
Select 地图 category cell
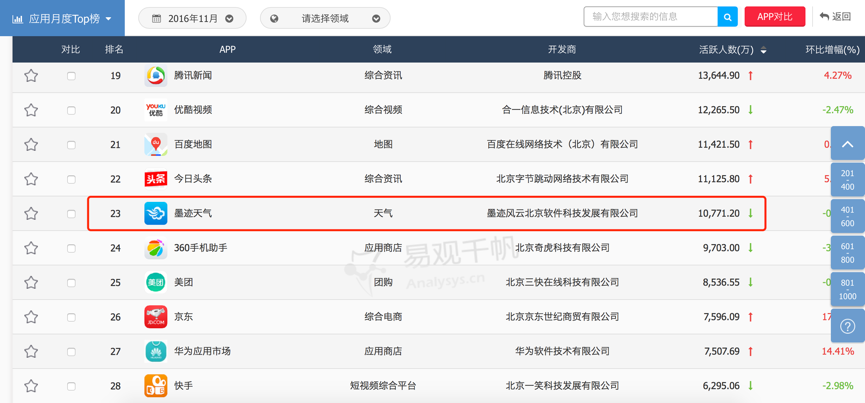coord(383,144)
